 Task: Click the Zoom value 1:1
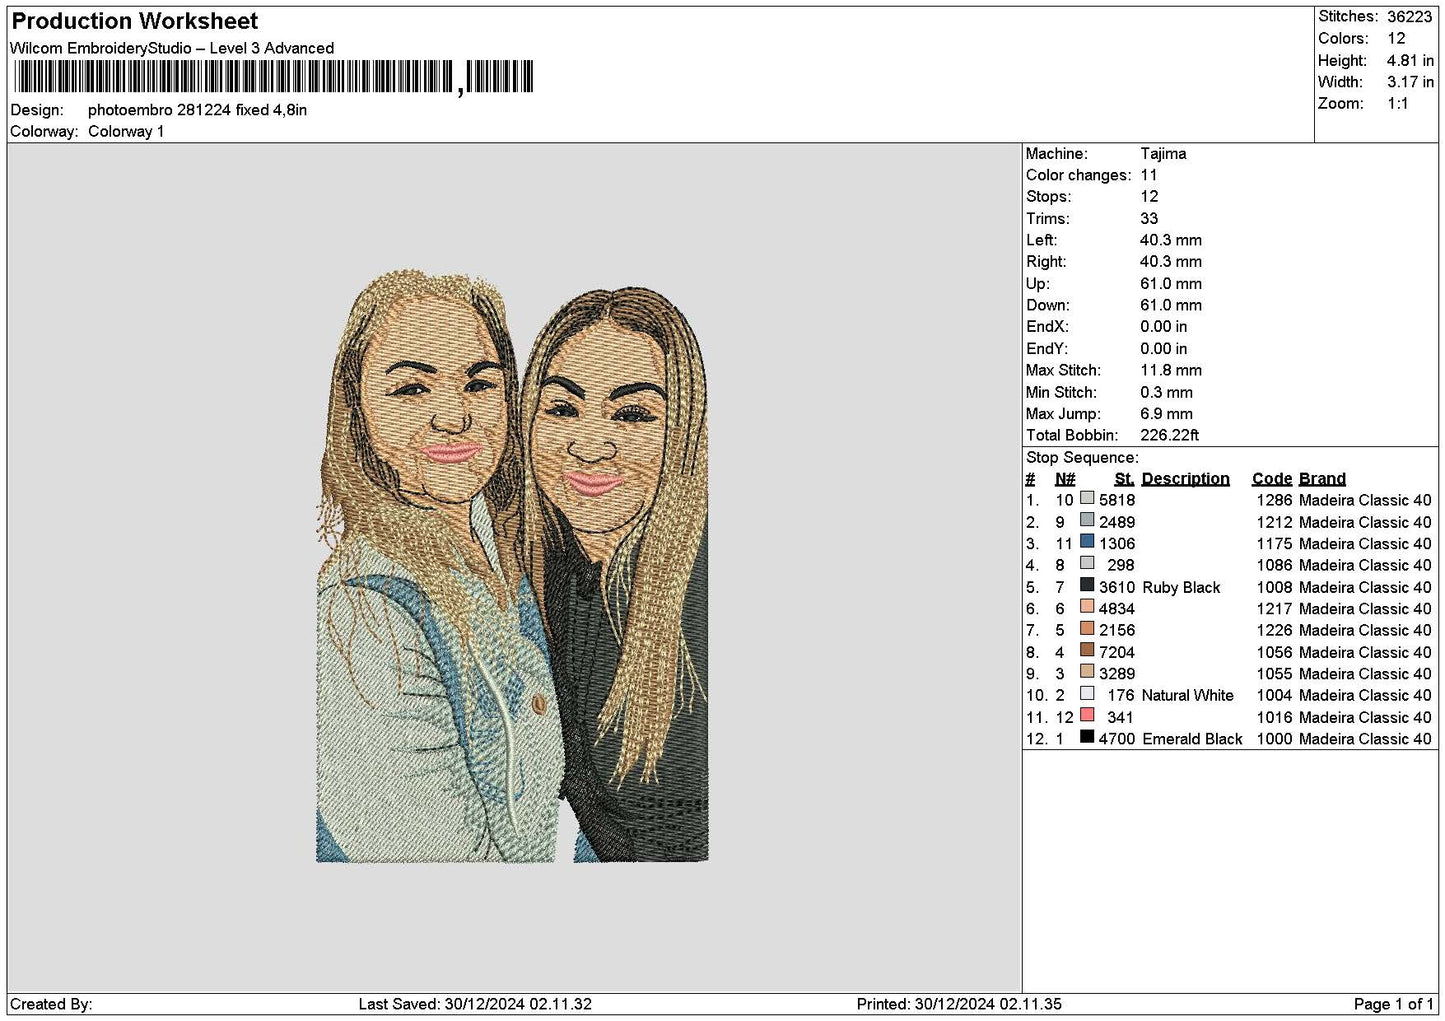tap(1397, 103)
